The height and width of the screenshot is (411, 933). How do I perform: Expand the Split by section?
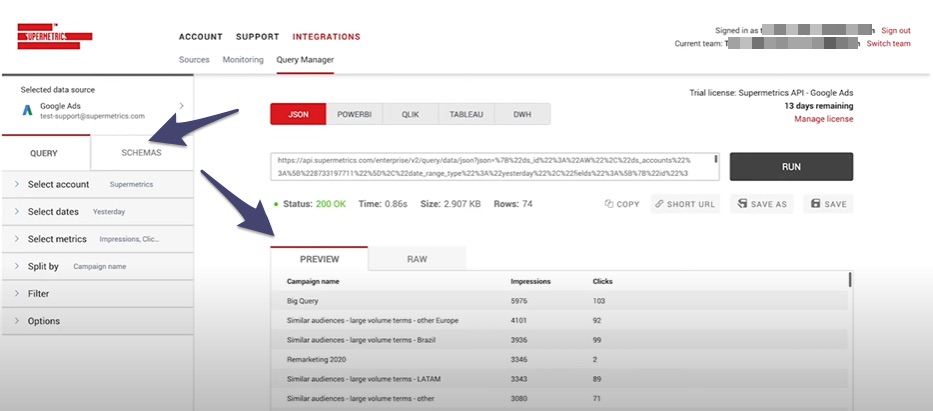[x=98, y=266]
